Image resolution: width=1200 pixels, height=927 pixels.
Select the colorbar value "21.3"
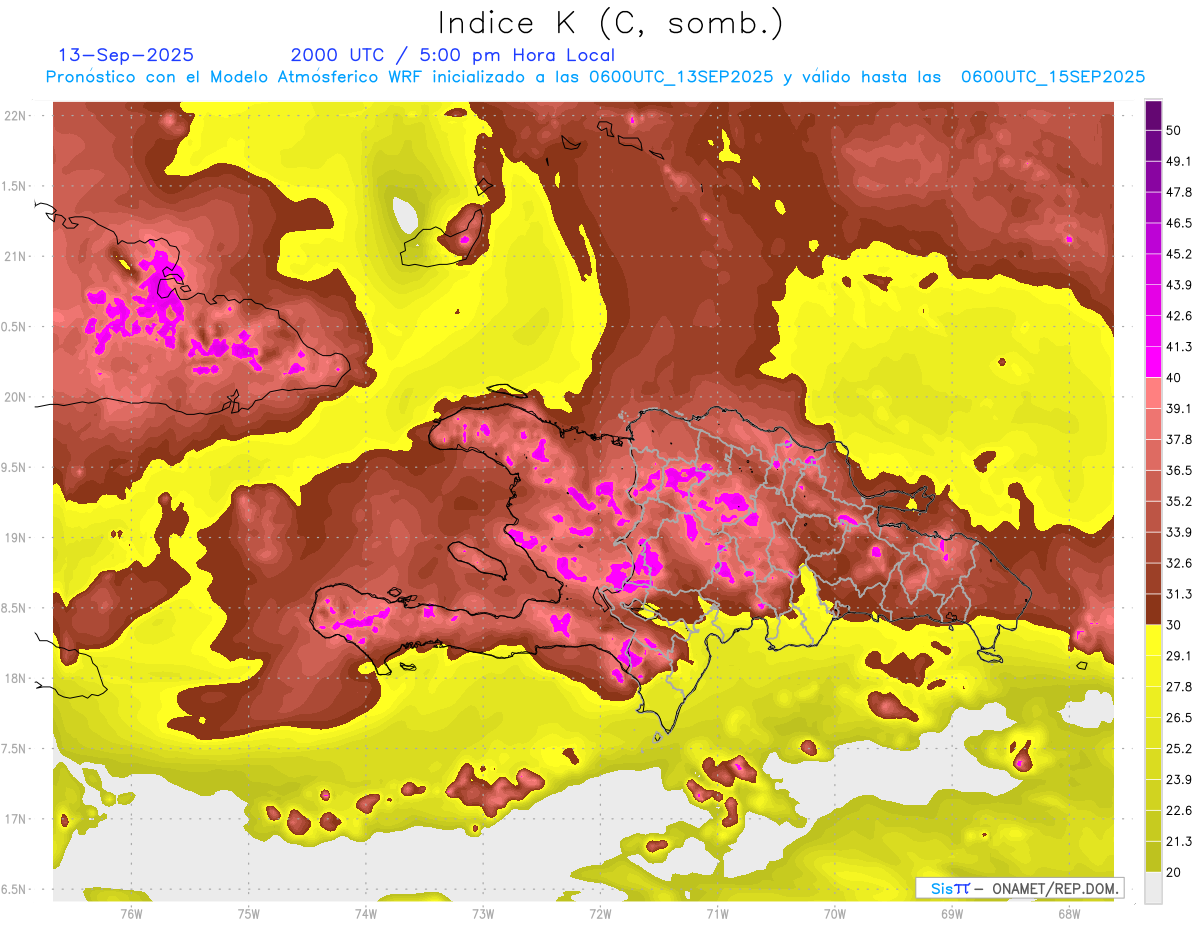pyautogui.click(x=1178, y=842)
